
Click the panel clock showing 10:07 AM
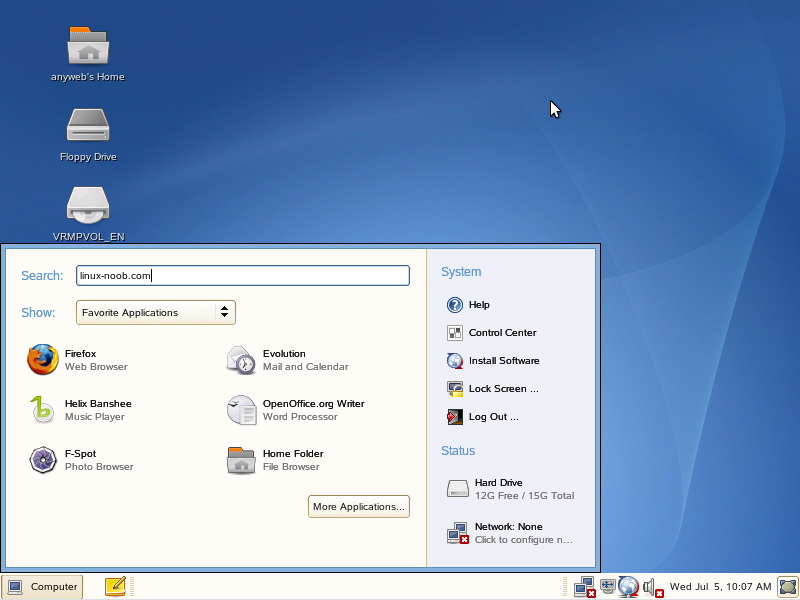(x=720, y=587)
